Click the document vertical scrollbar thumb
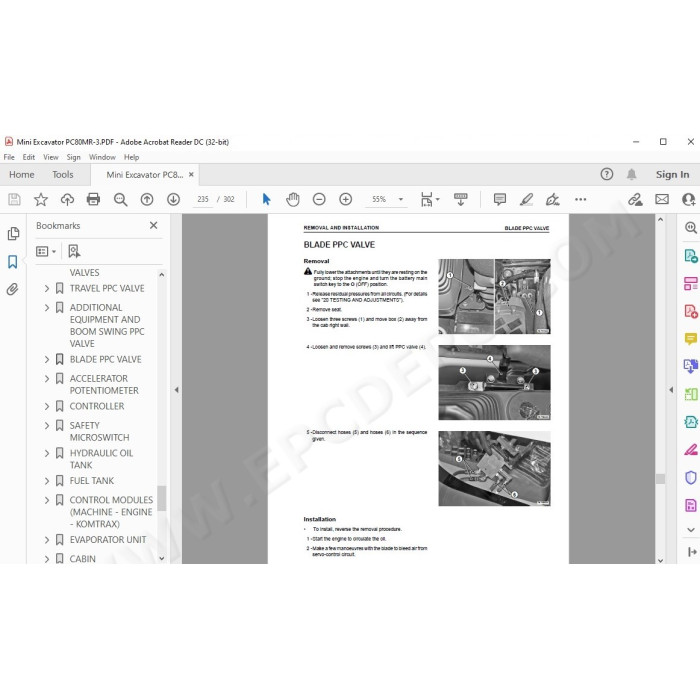Screen dimensions: 700x700 pos(660,479)
